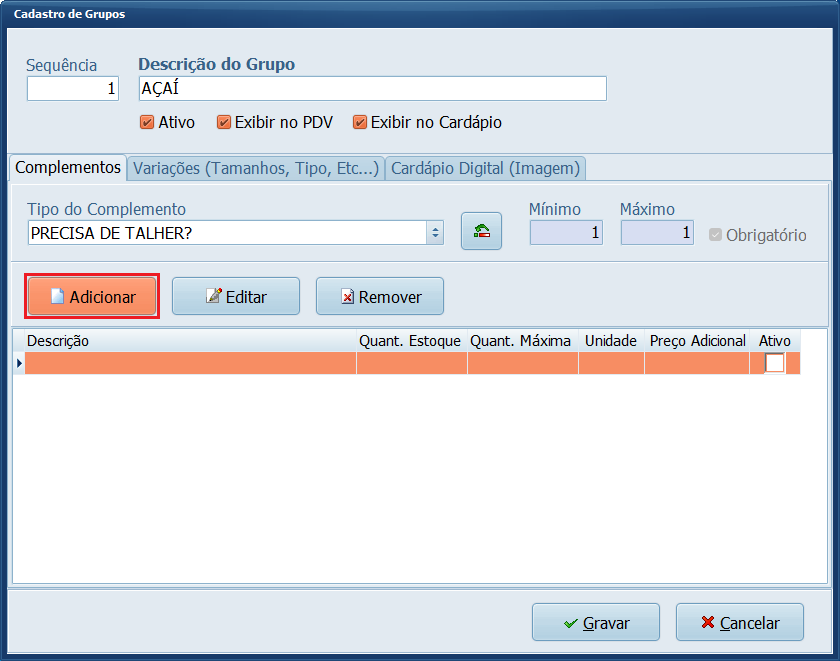Click the green complement type icon beside the dropdown
Image resolution: width=840 pixels, height=661 pixels.
click(481, 229)
